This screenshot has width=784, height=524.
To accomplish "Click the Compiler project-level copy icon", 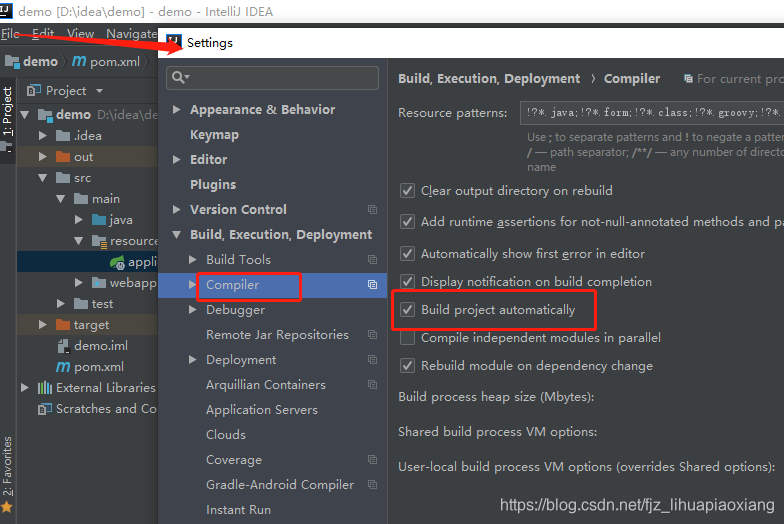I will pyautogui.click(x=372, y=284).
